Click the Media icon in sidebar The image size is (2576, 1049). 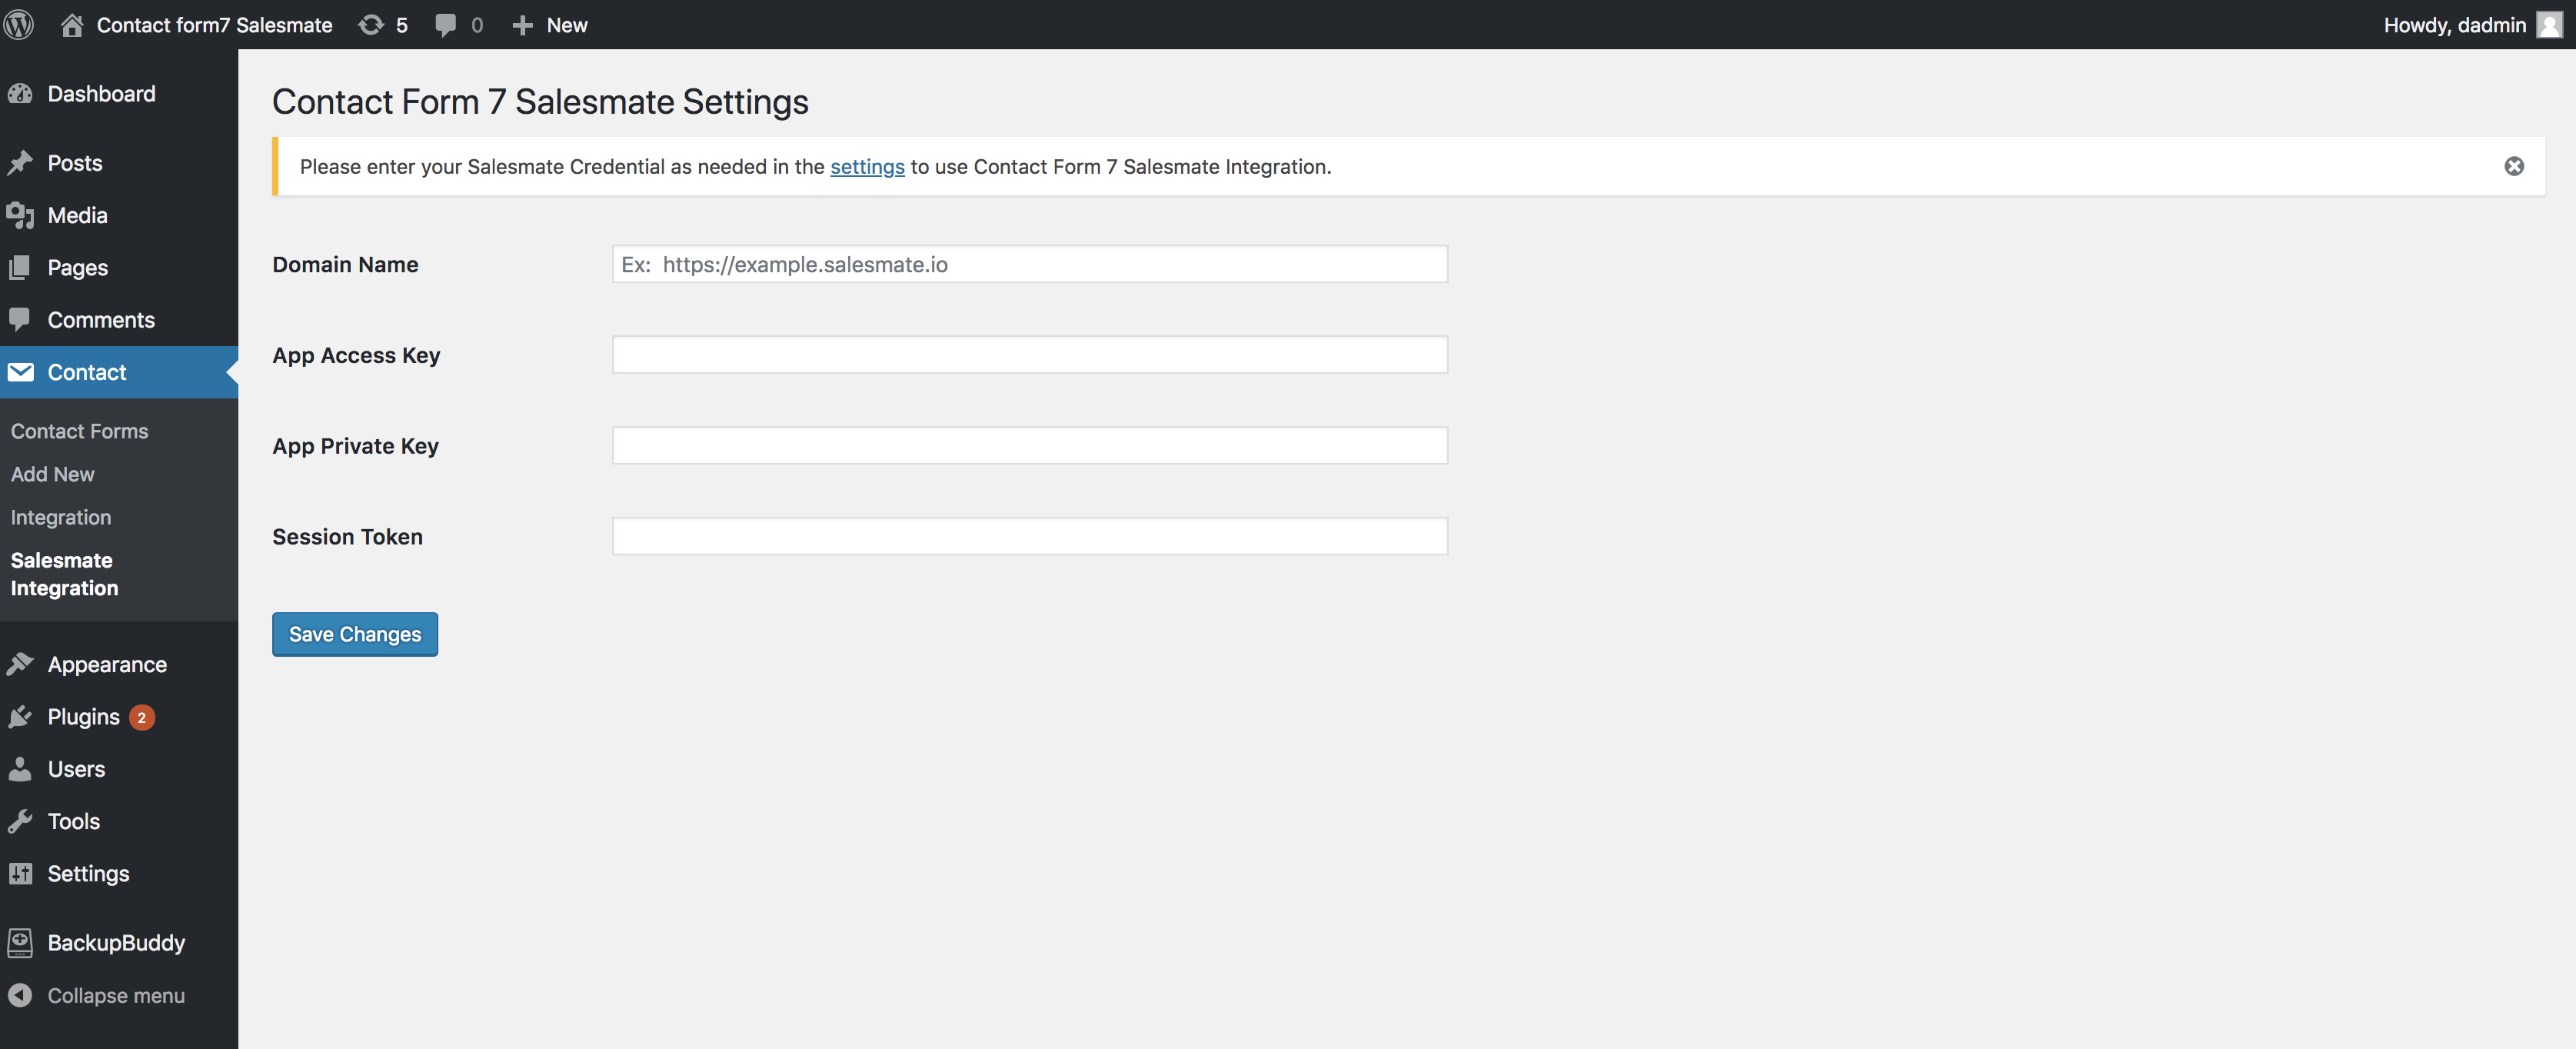(20, 215)
